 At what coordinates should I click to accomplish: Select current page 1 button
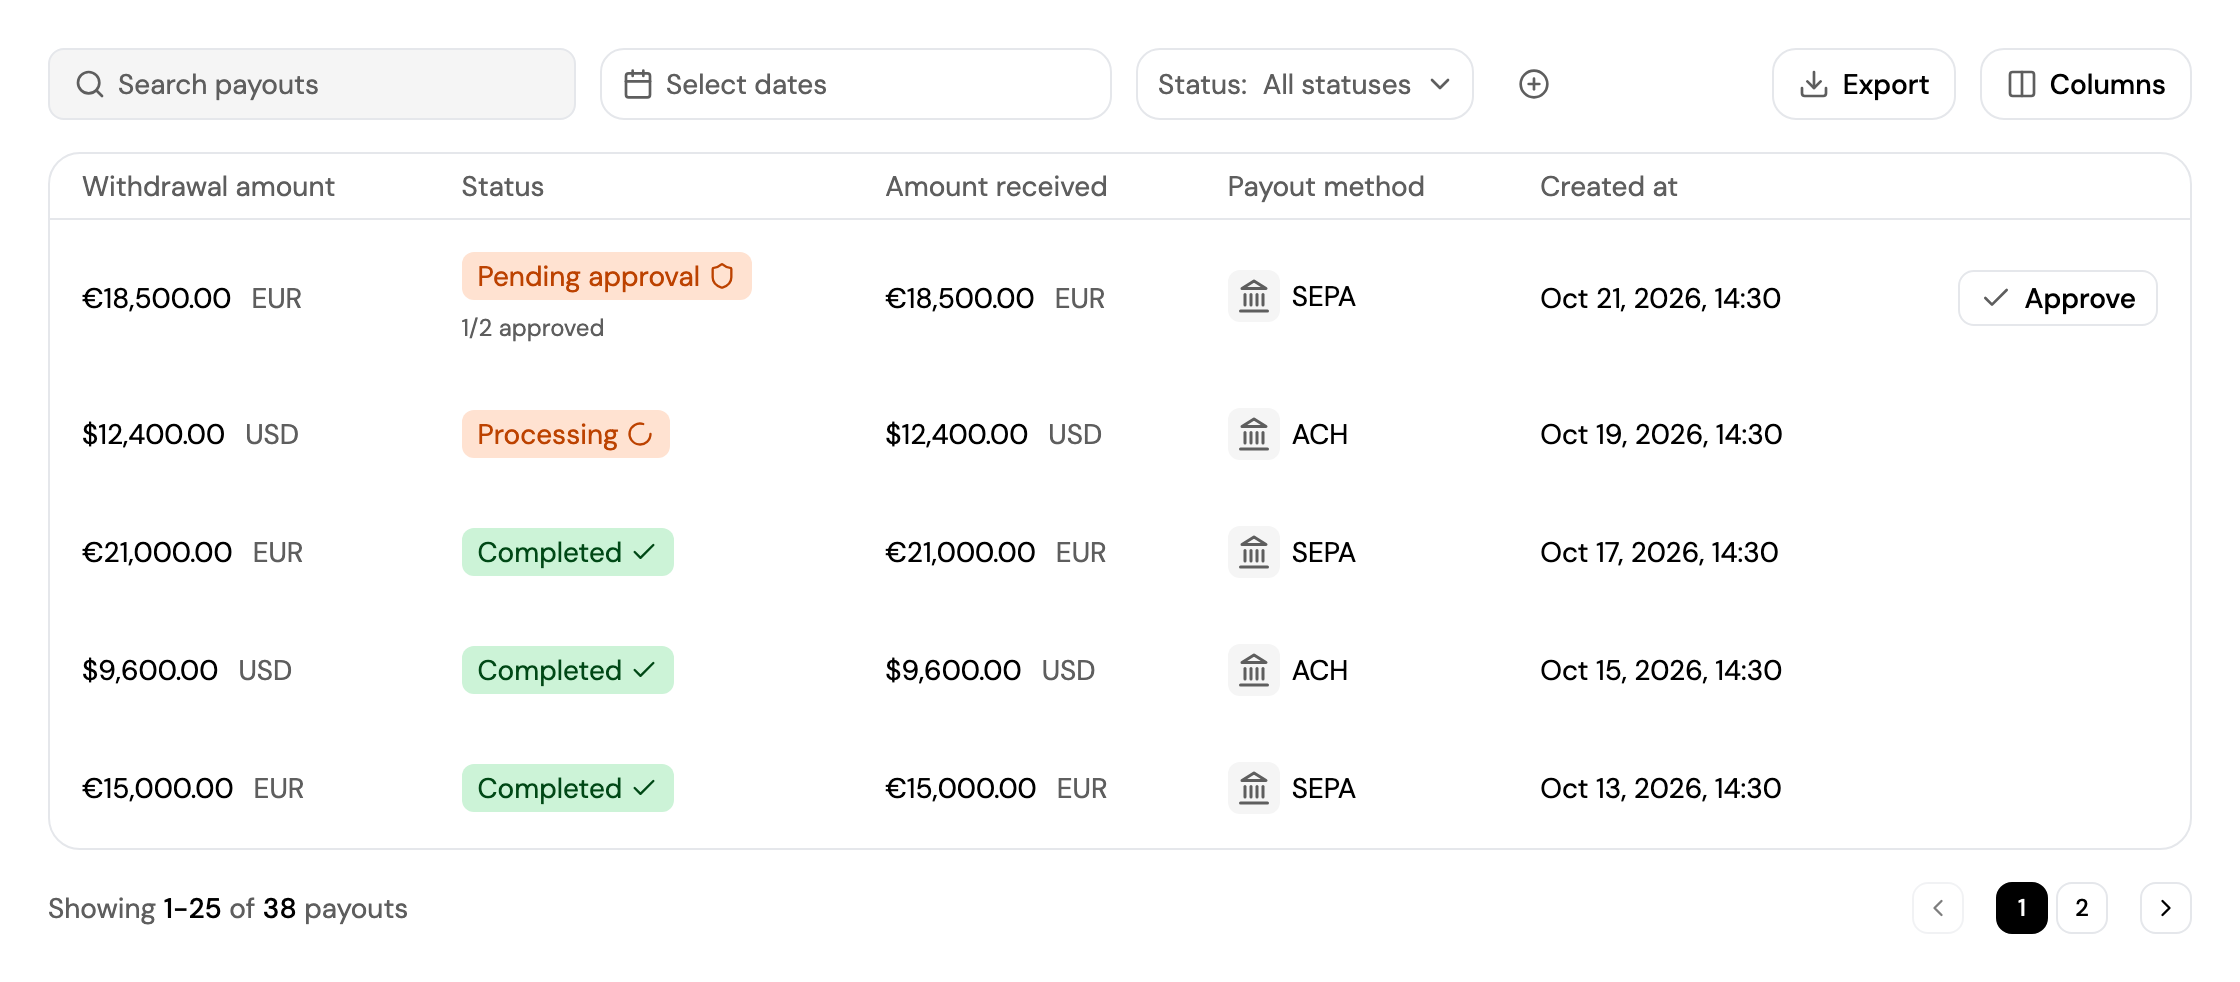pyautogui.click(x=2021, y=908)
